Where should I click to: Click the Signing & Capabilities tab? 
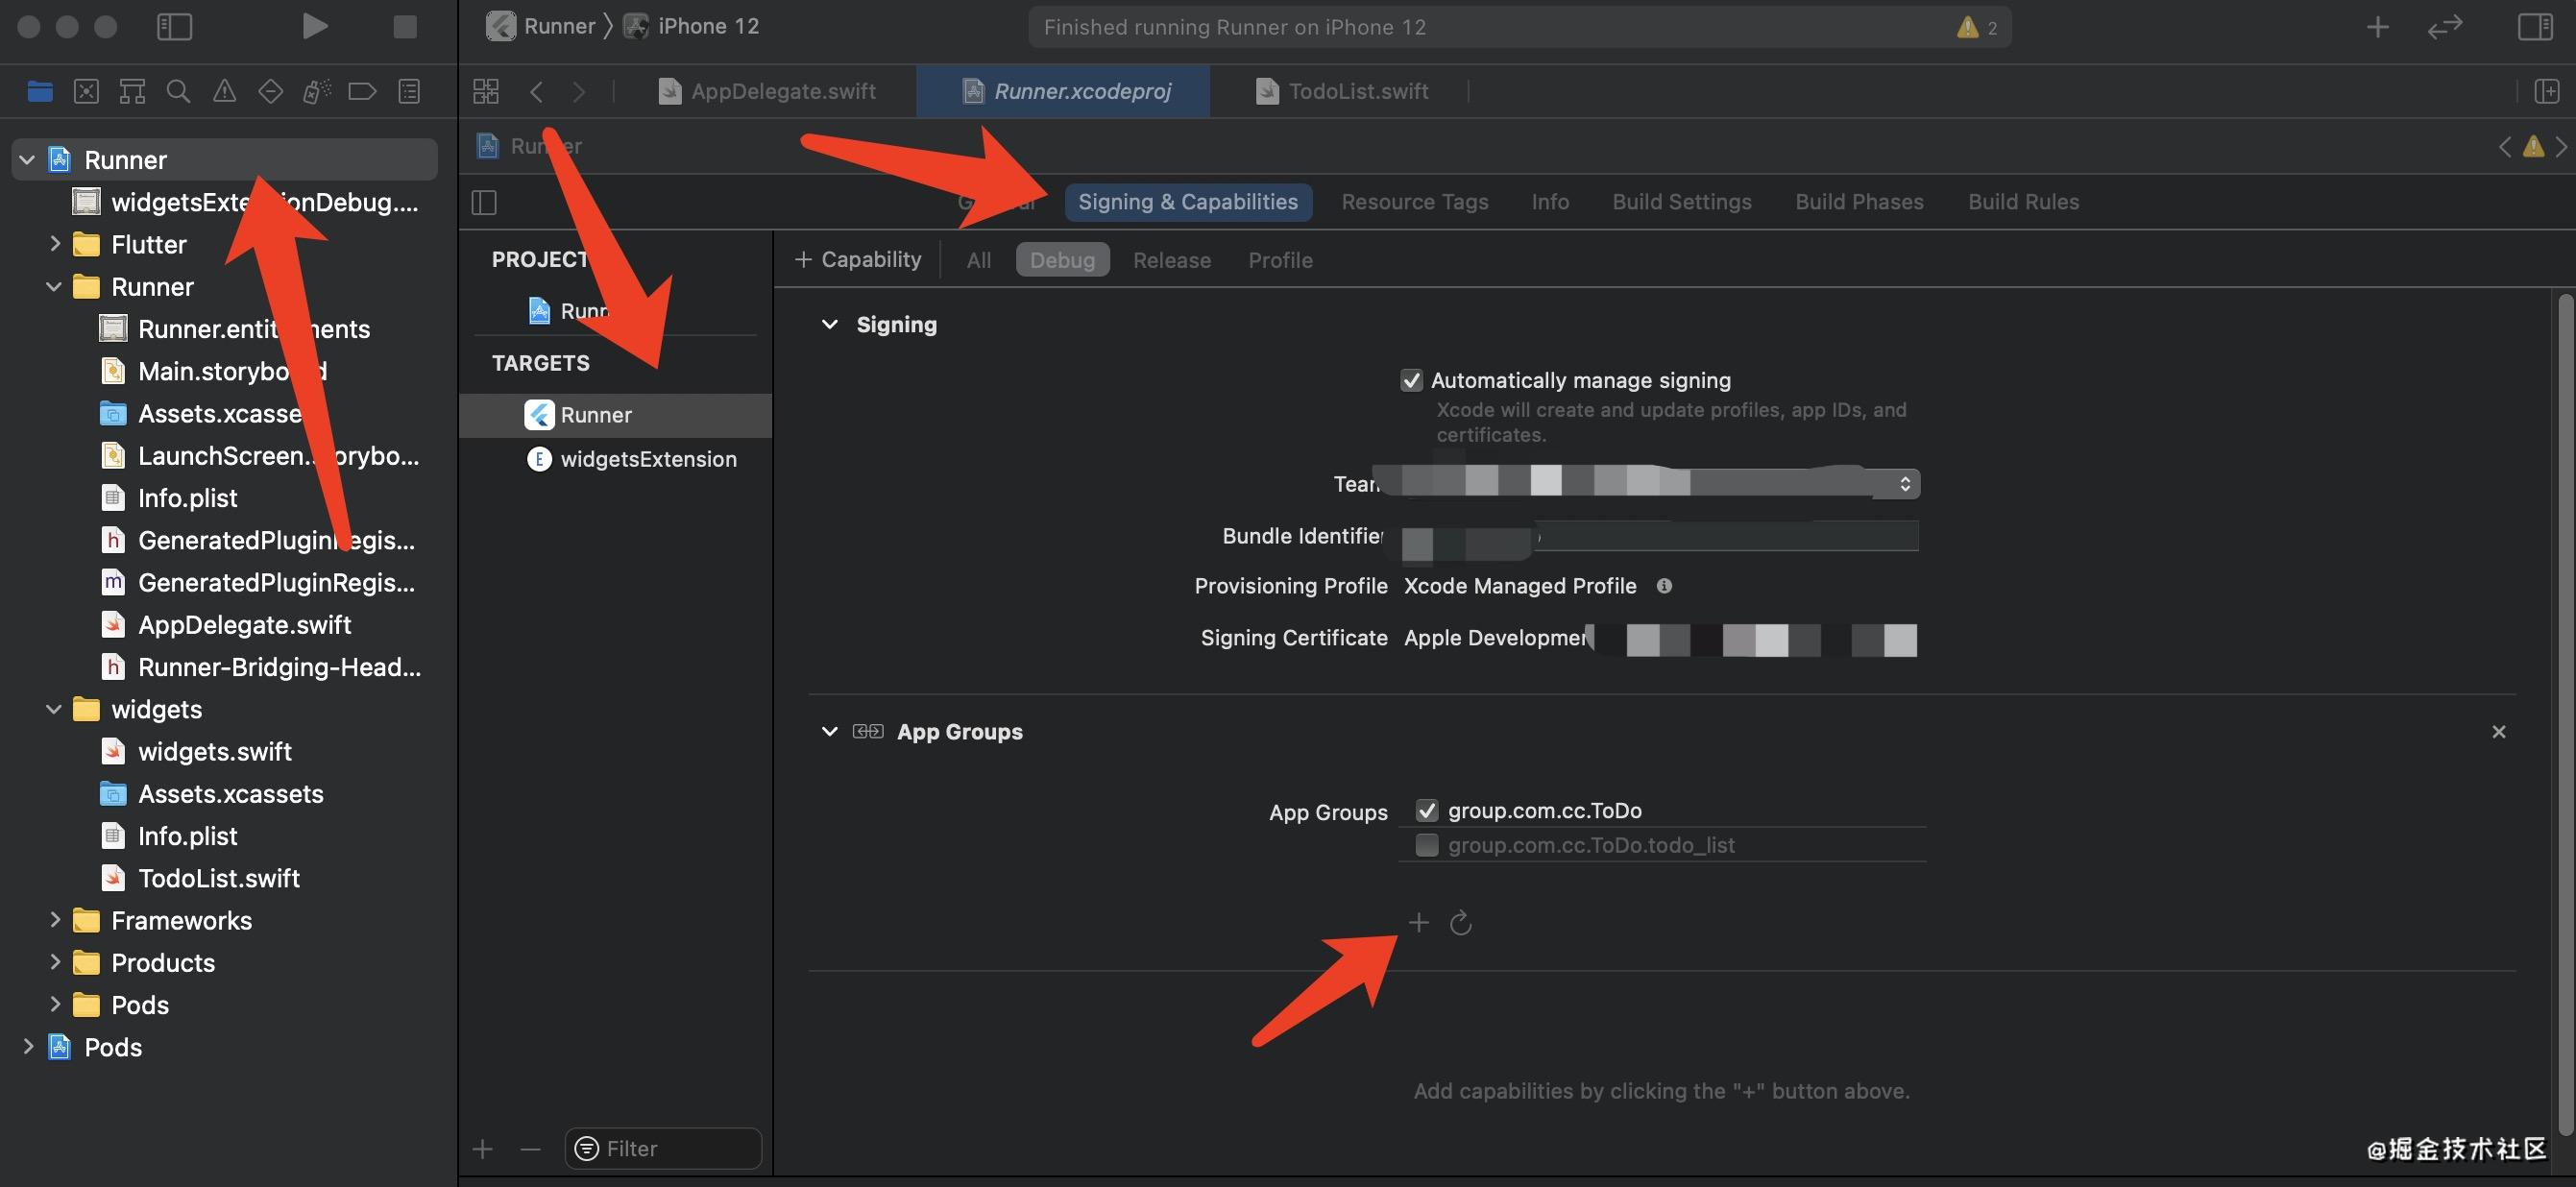[1186, 202]
